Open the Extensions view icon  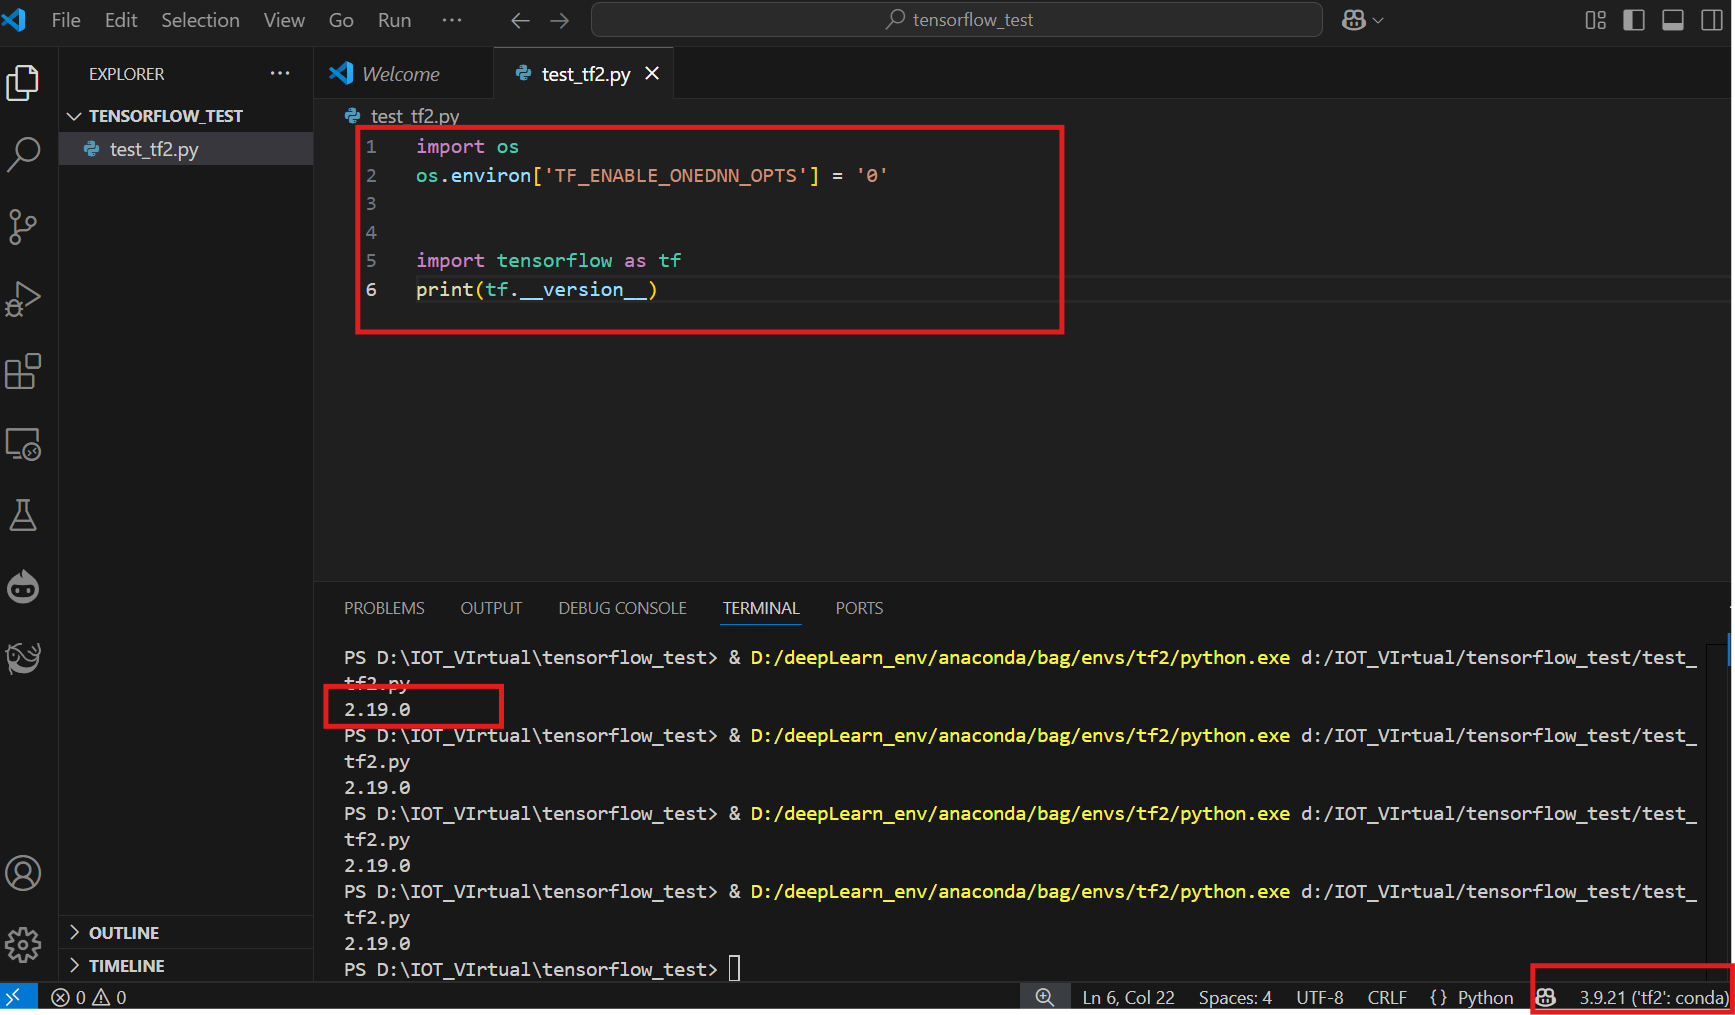[x=23, y=371]
